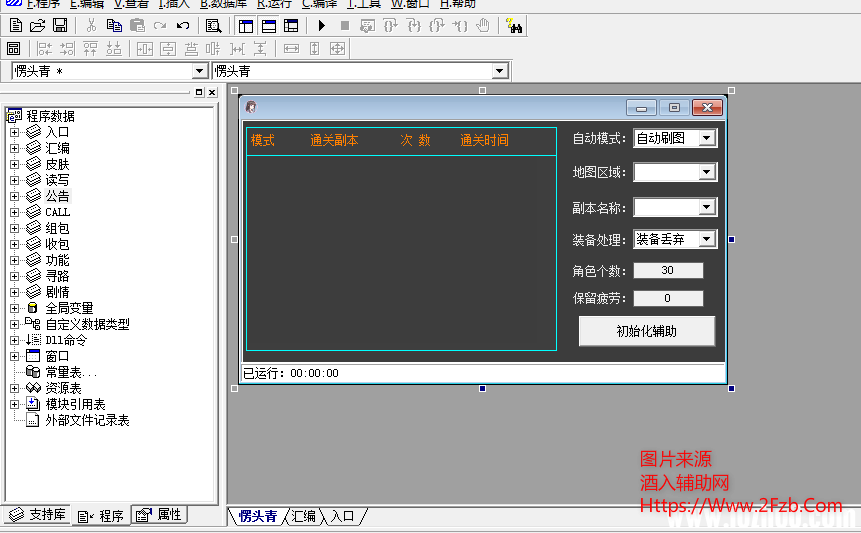Click the 初始化辅助 button
This screenshot has width=861, height=533.
[x=646, y=331]
